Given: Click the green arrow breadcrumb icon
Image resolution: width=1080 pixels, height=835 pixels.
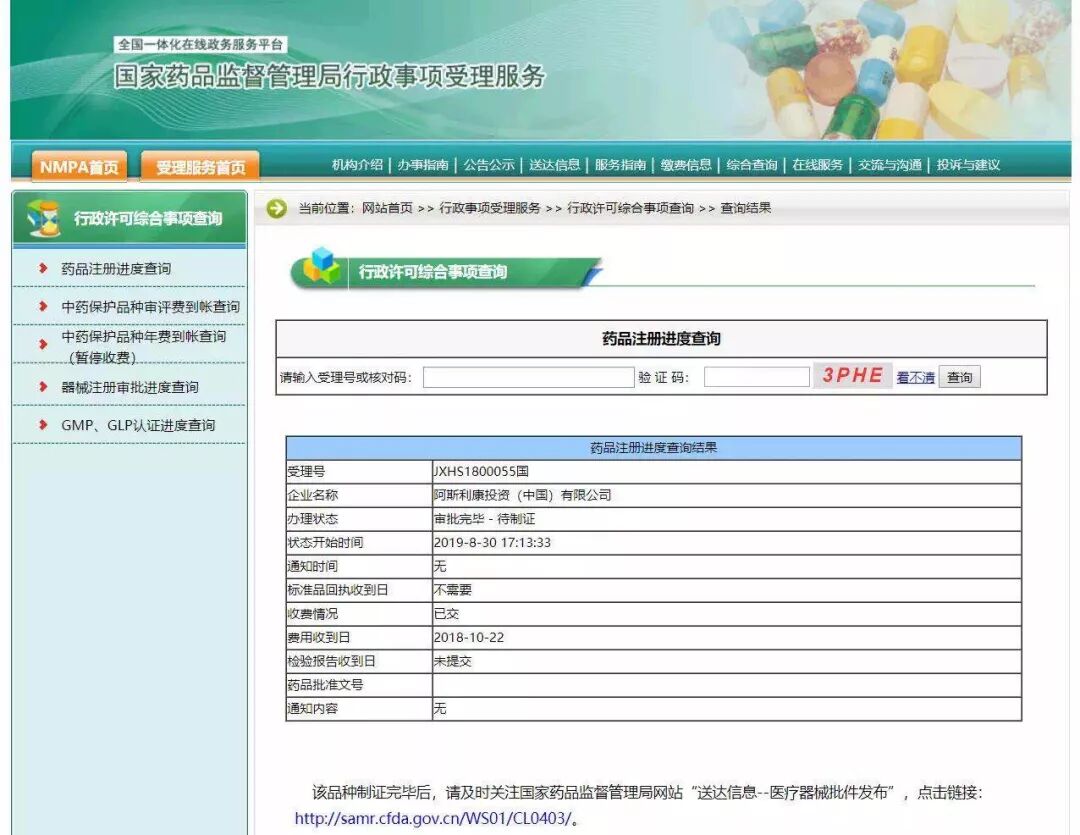Looking at the screenshot, I should [277, 208].
